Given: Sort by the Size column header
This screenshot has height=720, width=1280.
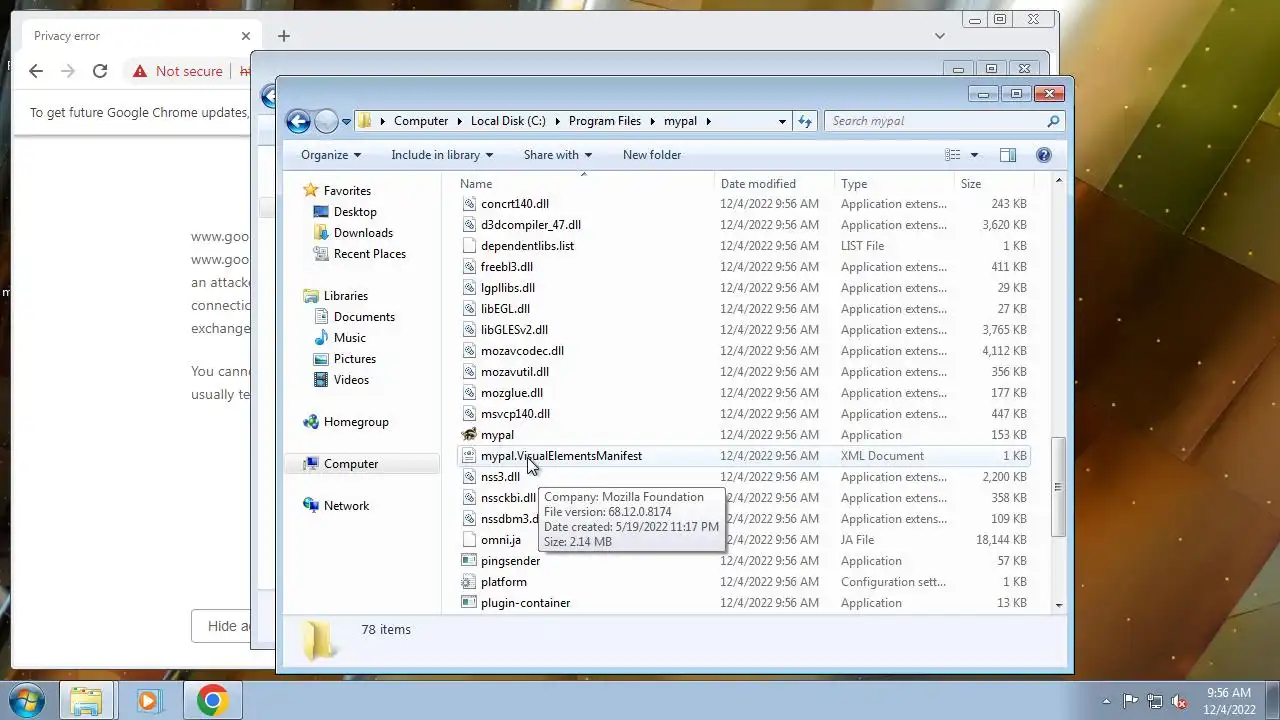Looking at the screenshot, I should click(993, 184).
